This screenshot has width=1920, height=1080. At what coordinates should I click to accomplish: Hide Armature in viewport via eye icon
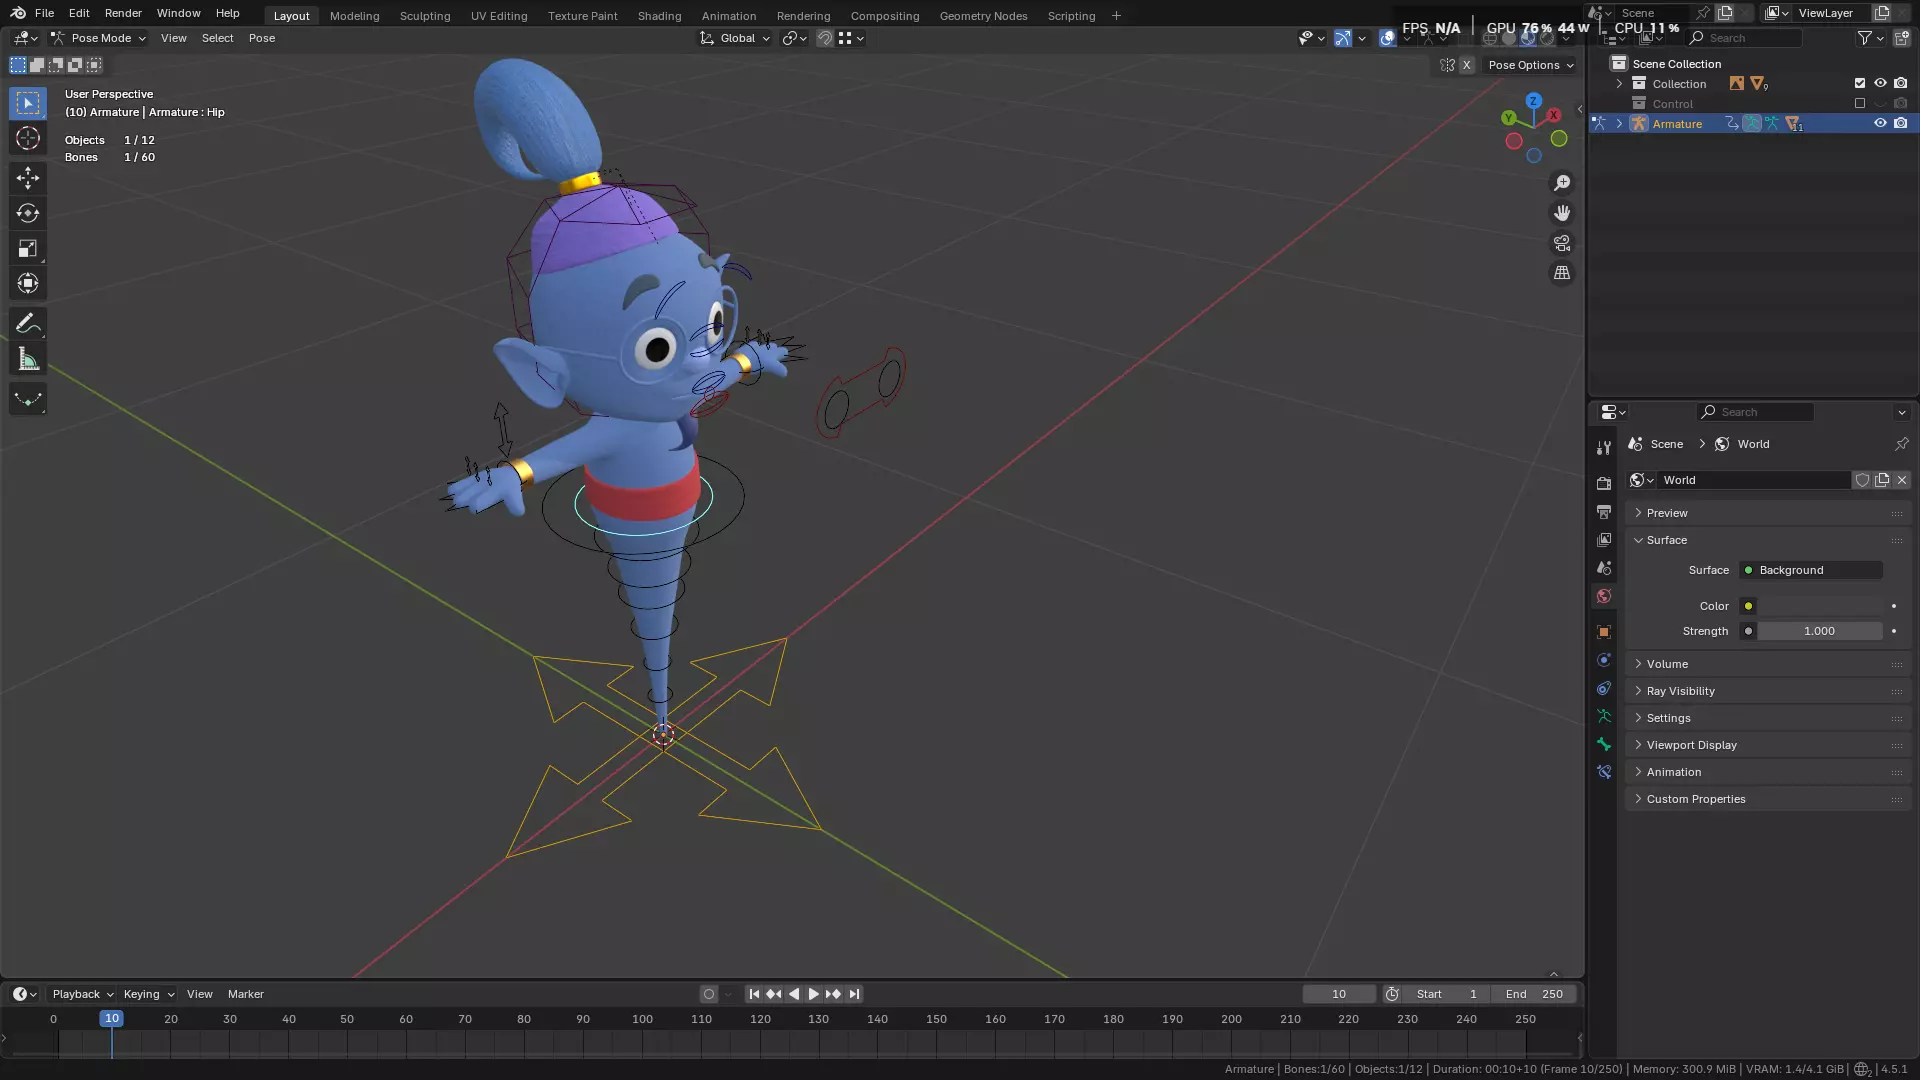click(1880, 123)
